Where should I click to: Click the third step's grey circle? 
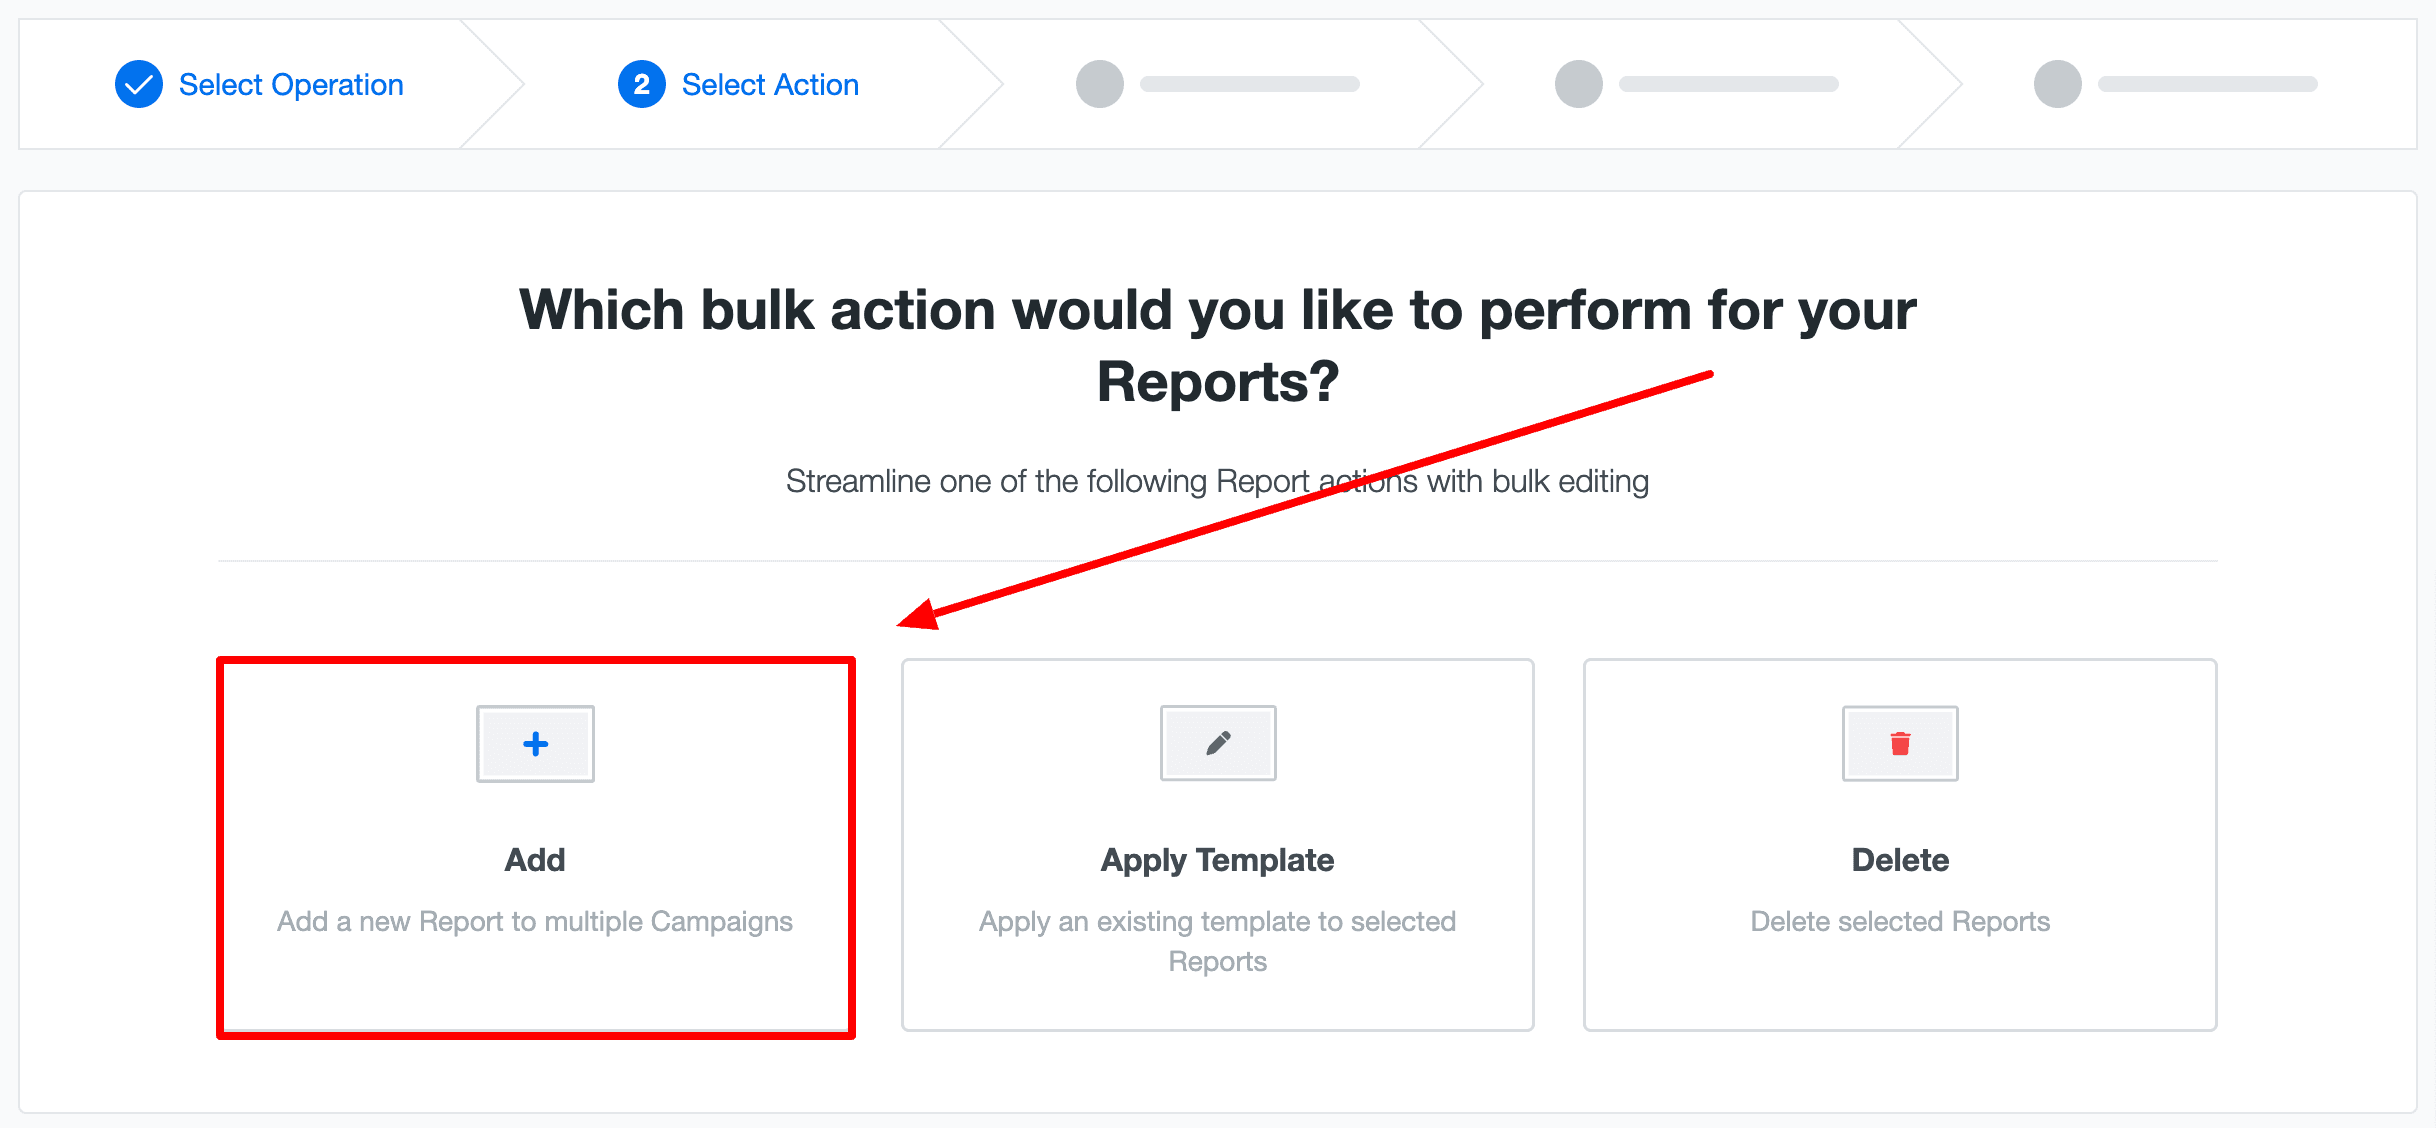(x=1100, y=84)
